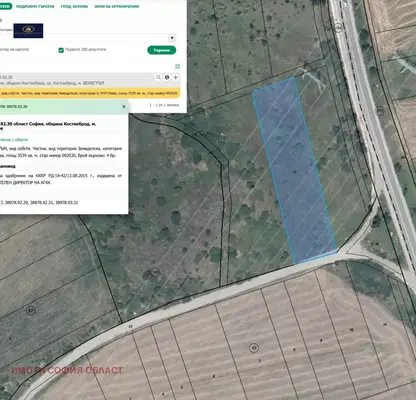Expand the search field dropdown arrow
The image size is (416, 400).
(172, 38)
